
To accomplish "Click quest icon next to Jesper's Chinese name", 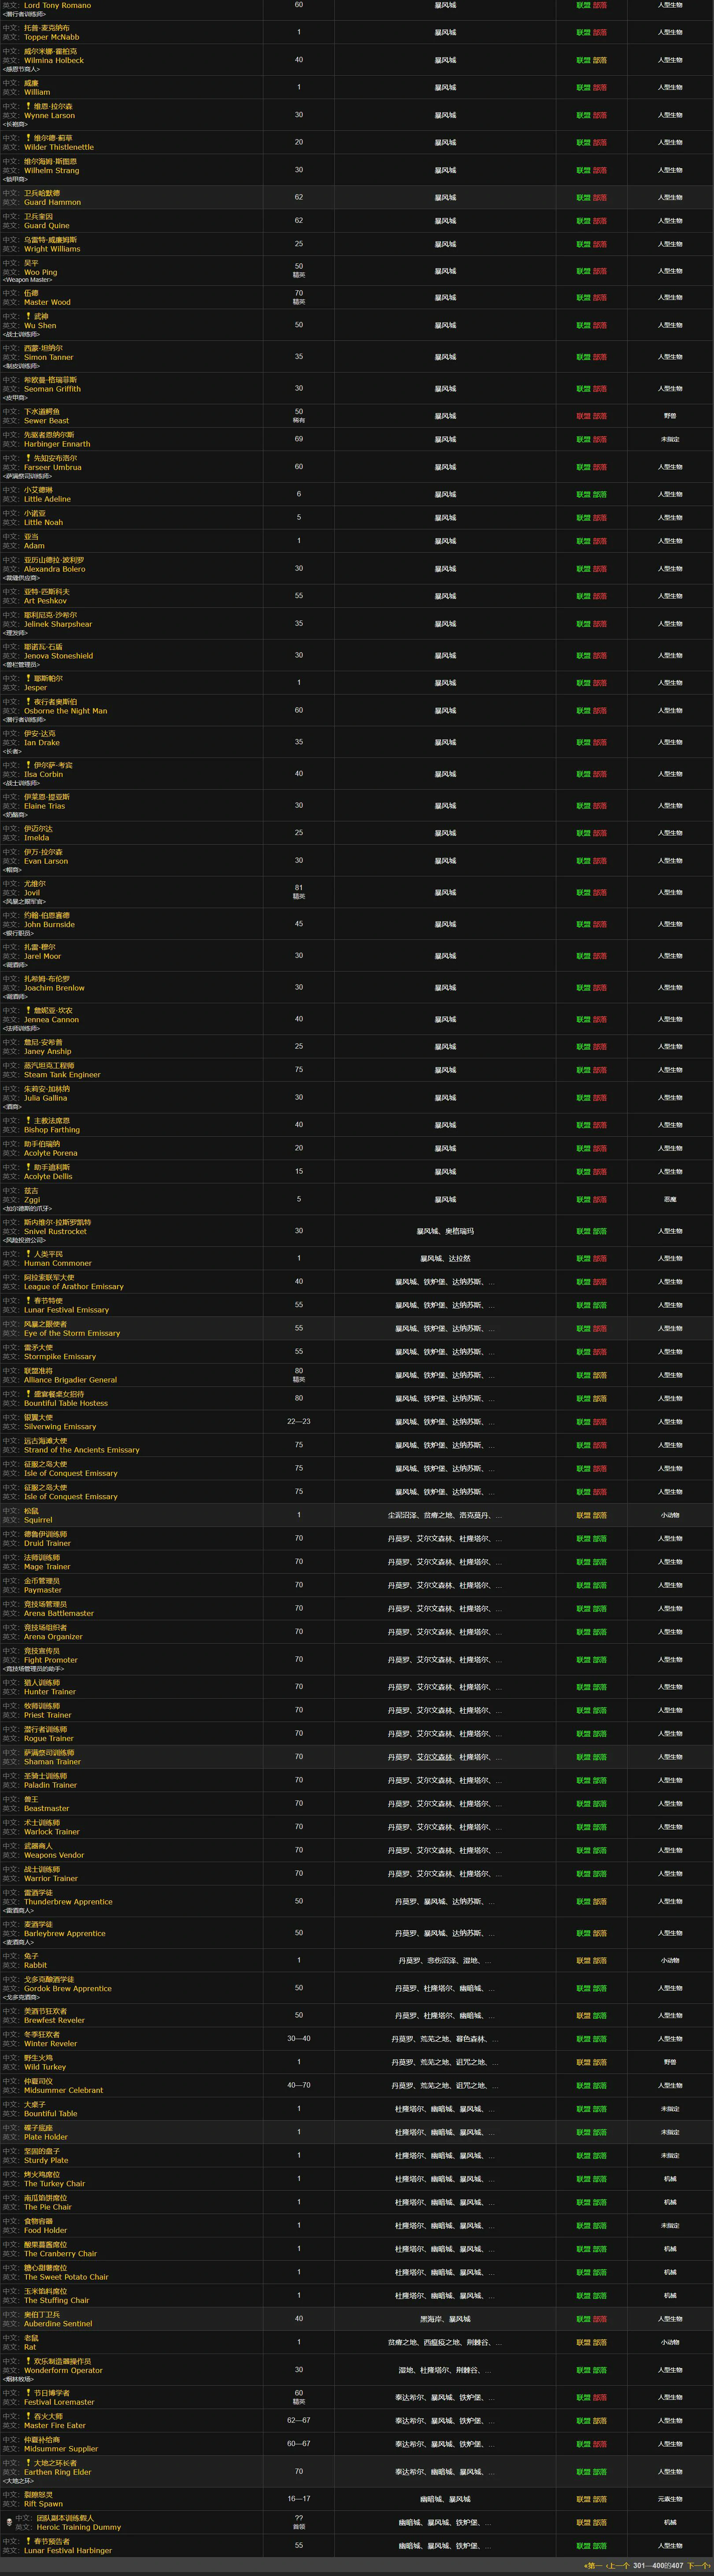I will (28, 678).
